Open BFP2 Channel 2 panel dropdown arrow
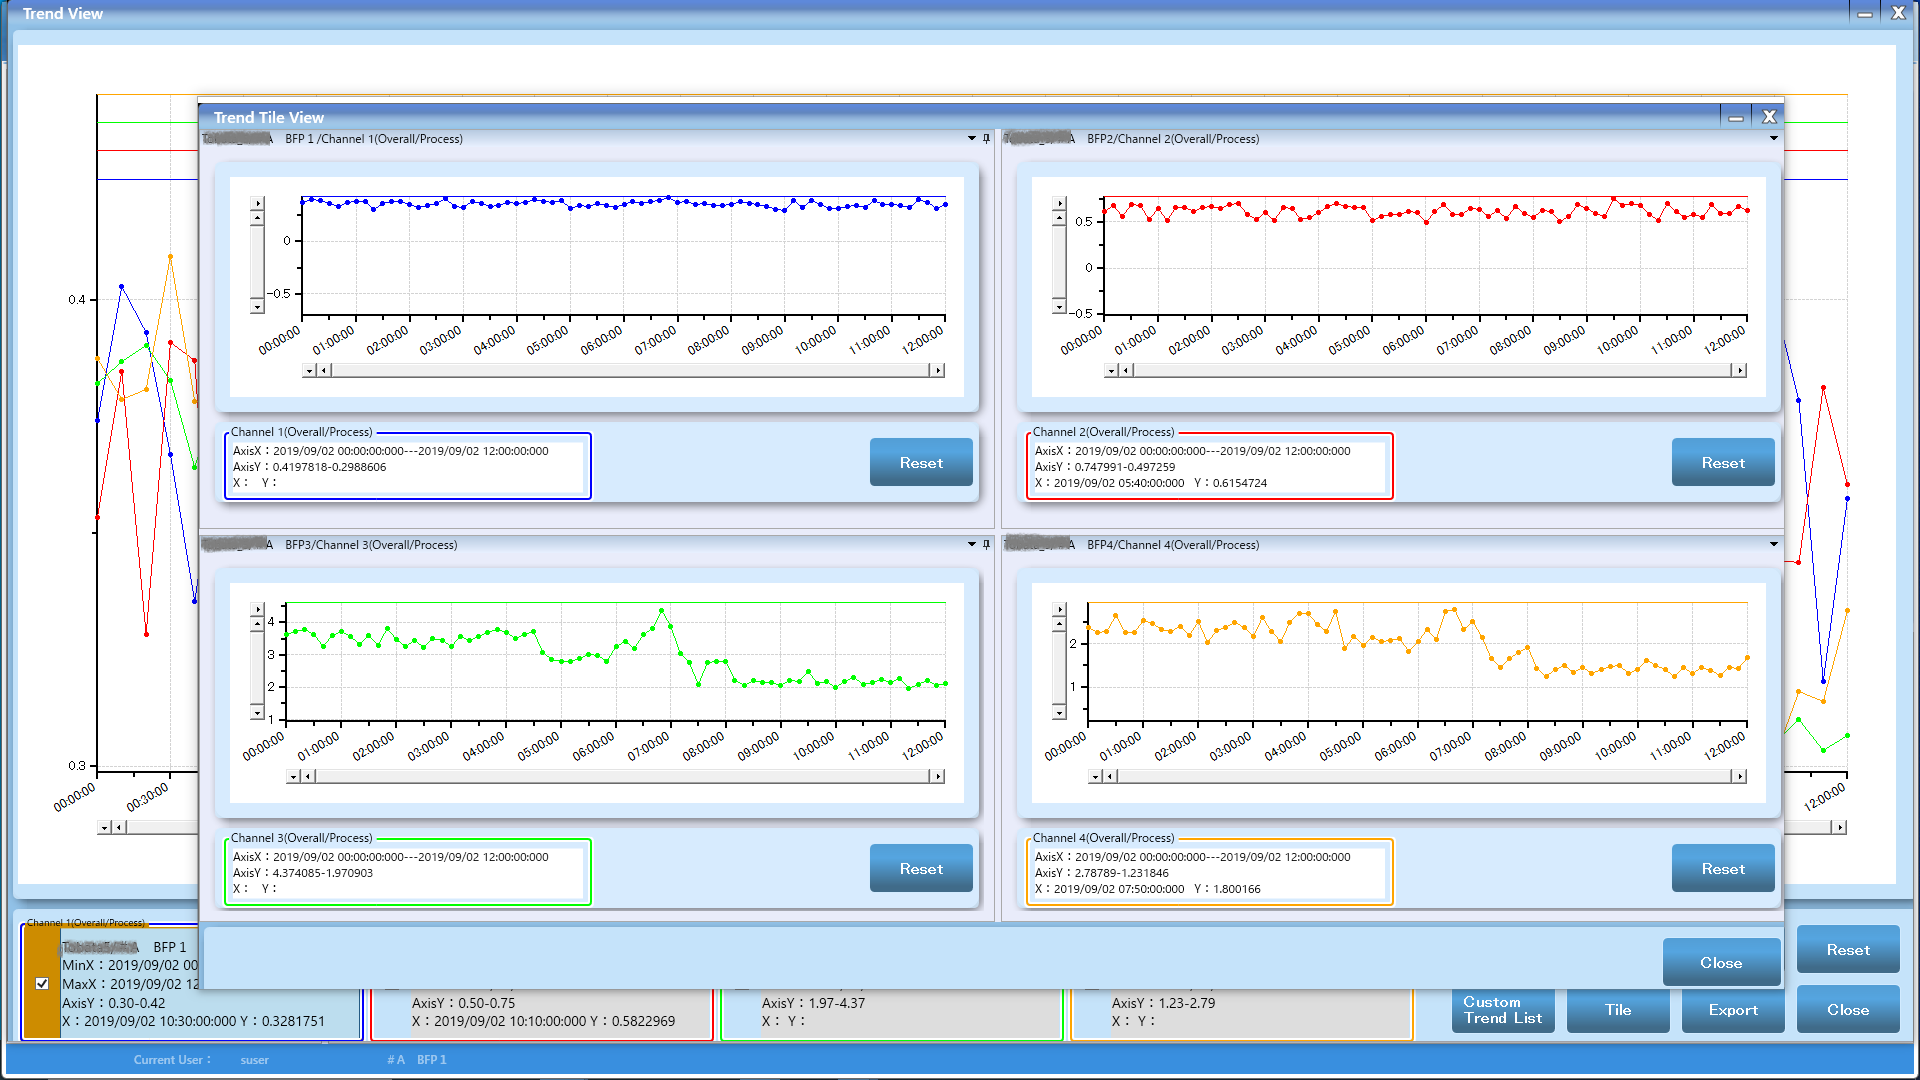The height and width of the screenshot is (1080, 1920). click(x=1773, y=139)
